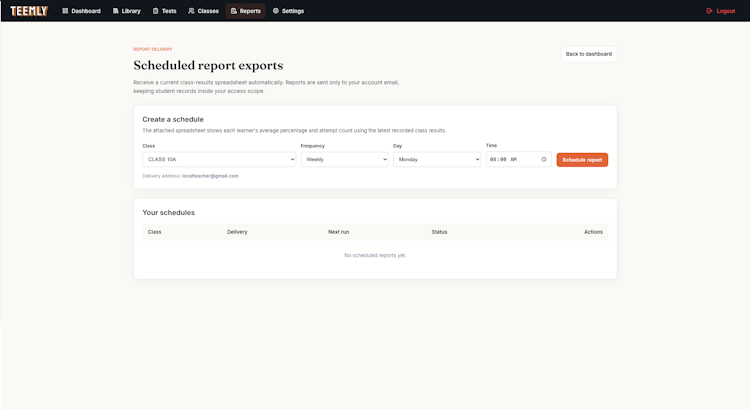Click the 'Your schedules' heading
The width and height of the screenshot is (750, 409).
pyautogui.click(x=168, y=212)
